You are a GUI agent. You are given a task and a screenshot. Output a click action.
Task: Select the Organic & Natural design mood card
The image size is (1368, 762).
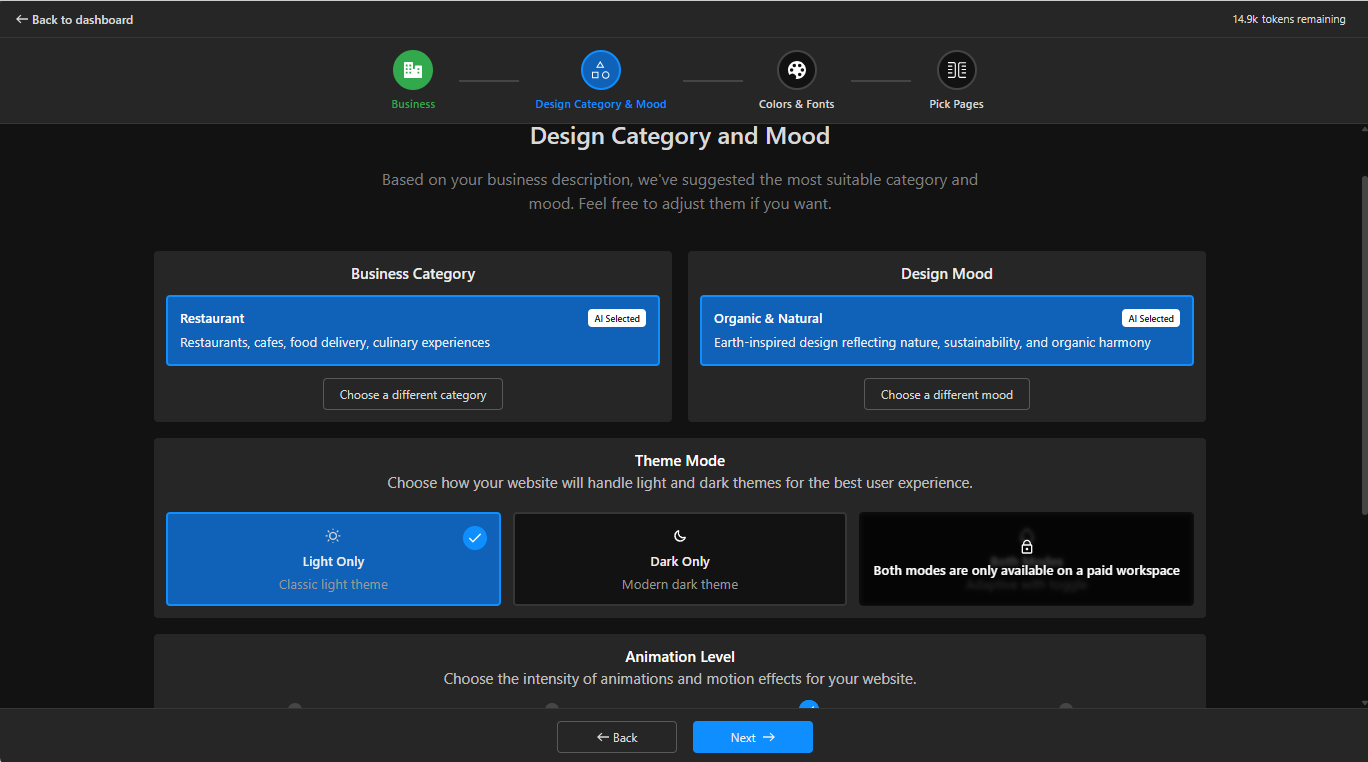tap(946, 330)
